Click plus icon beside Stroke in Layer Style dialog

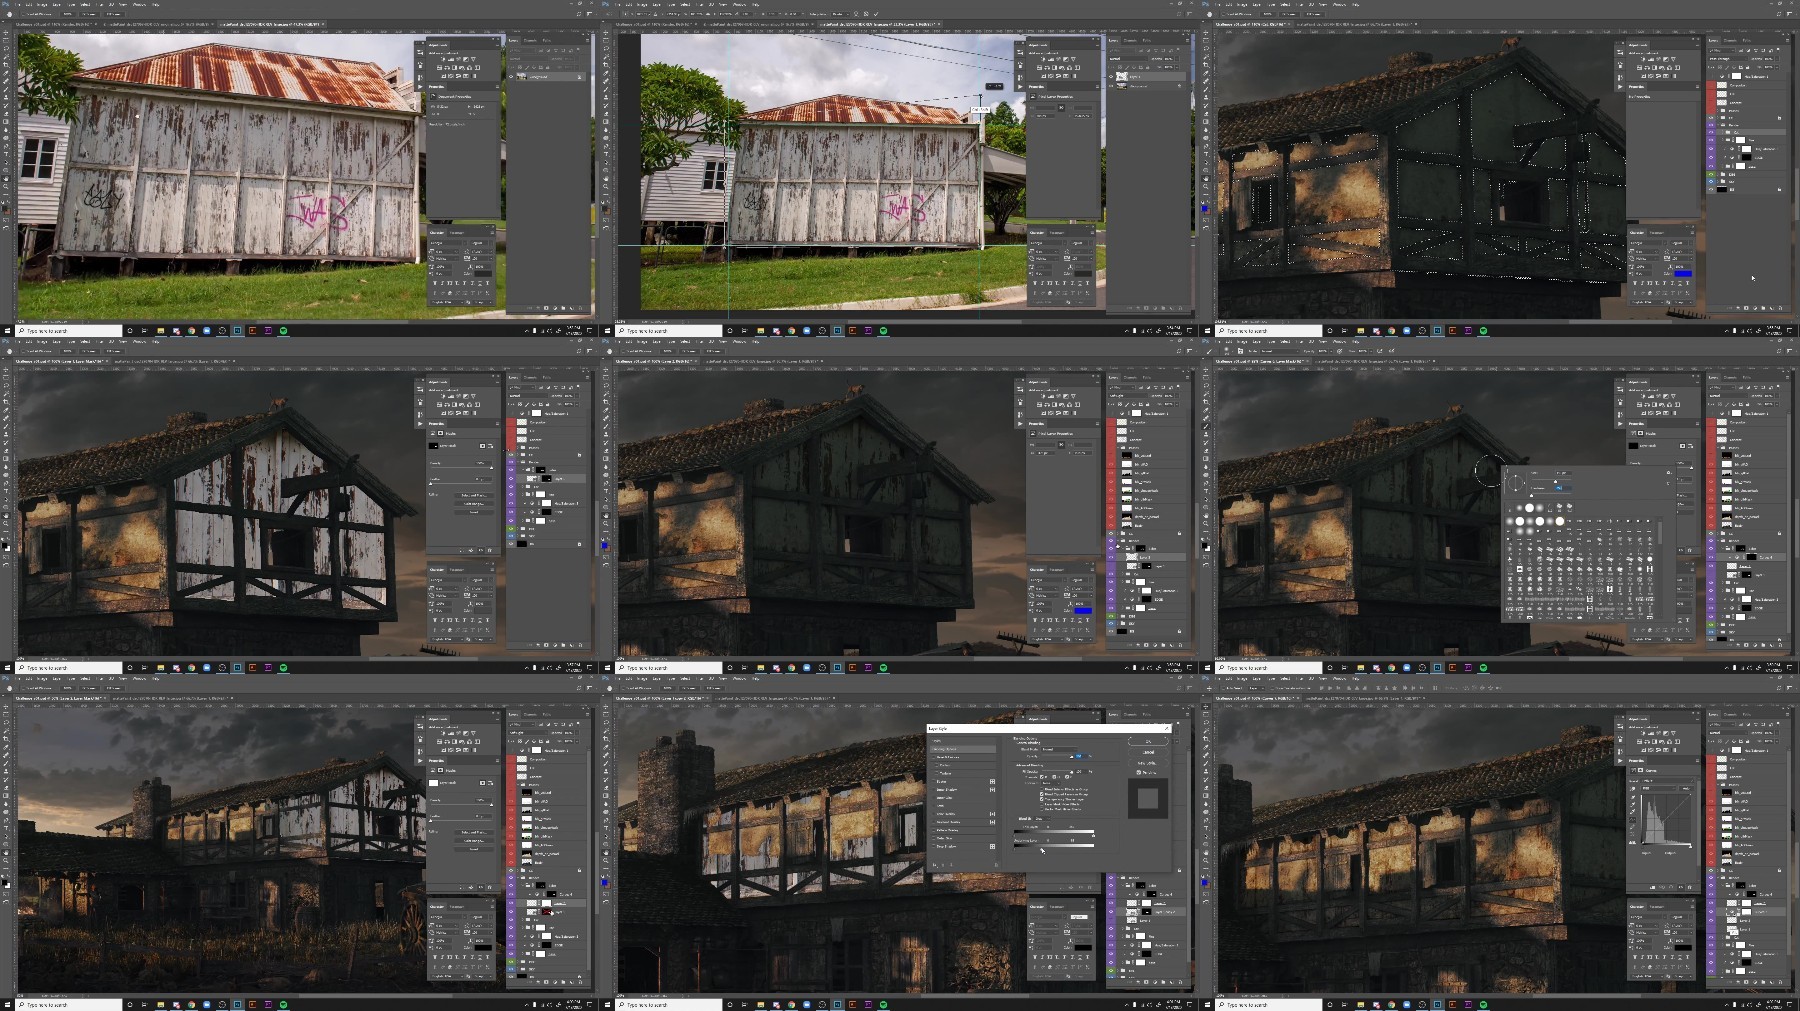pyautogui.click(x=992, y=782)
